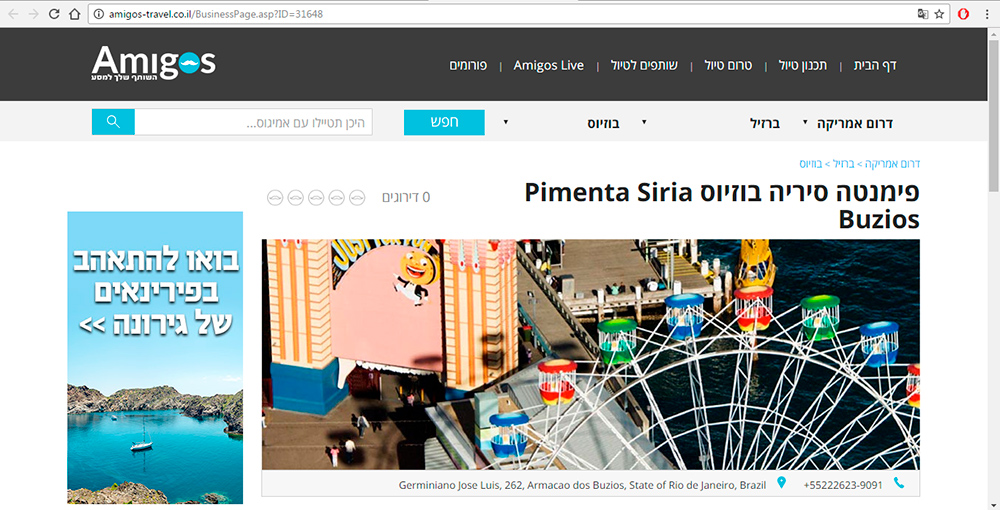Image resolution: width=1000 pixels, height=510 pixels.
Task: Open the Chrome three-dot menu
Action: point(987,14)
